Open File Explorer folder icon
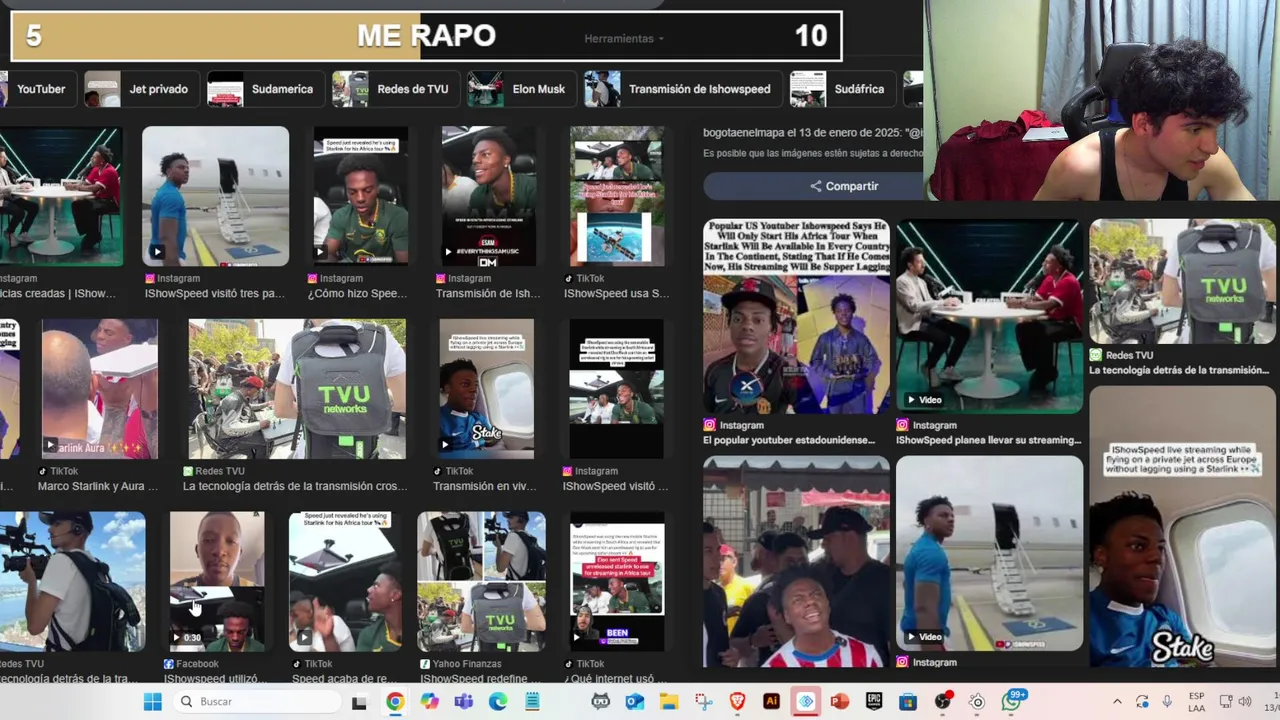 click(x=668, y=701)
